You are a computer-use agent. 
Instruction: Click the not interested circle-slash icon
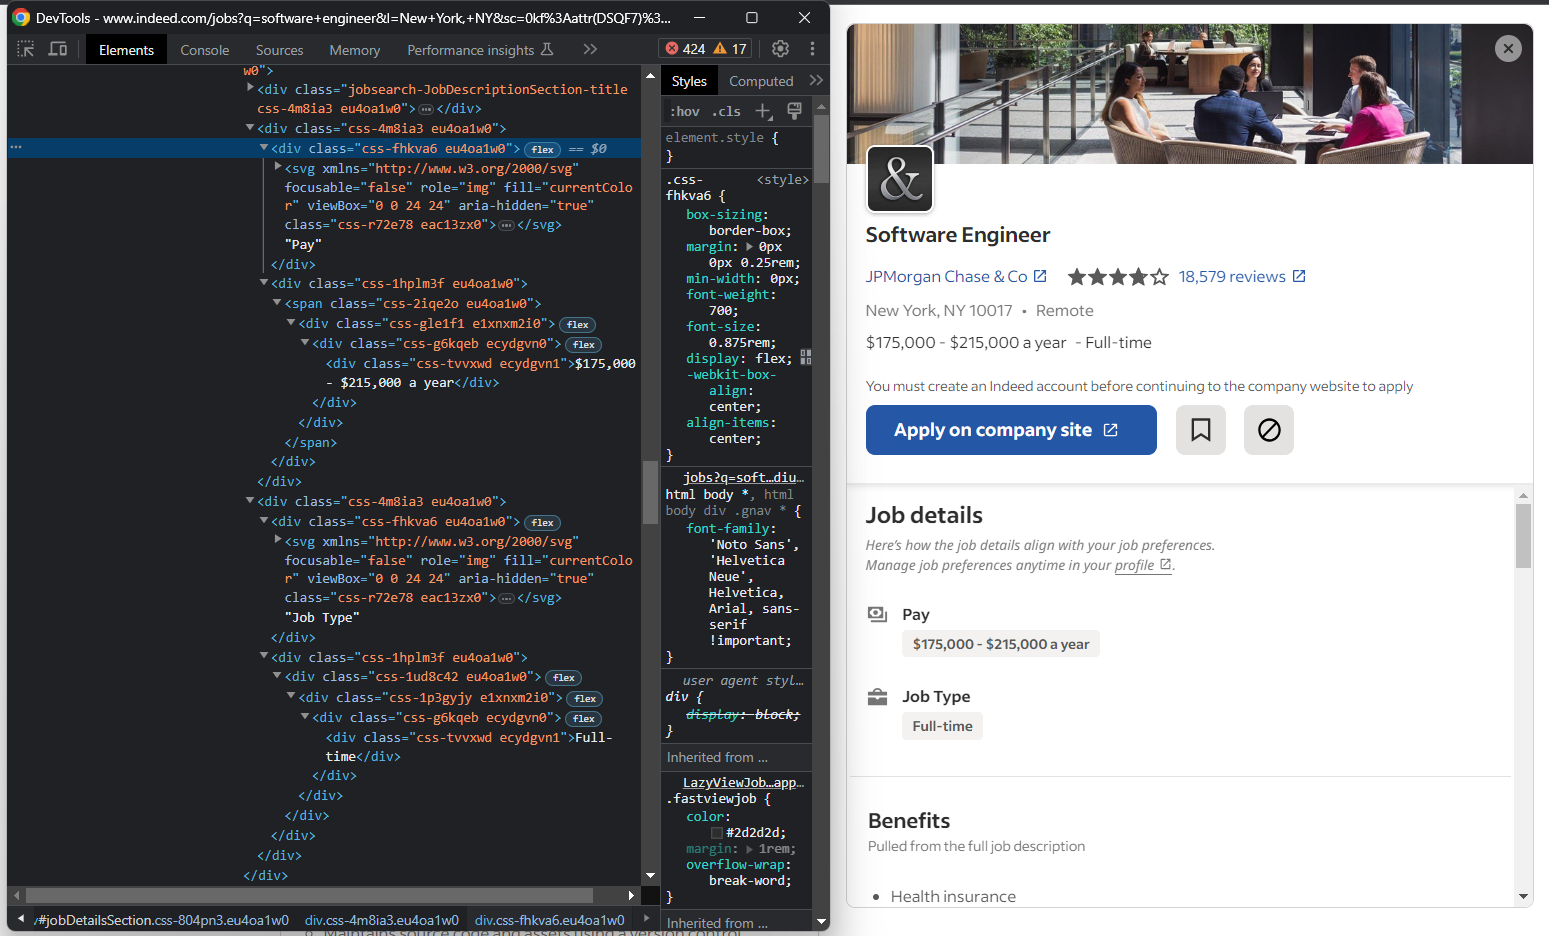click(x=1268, y=430)
